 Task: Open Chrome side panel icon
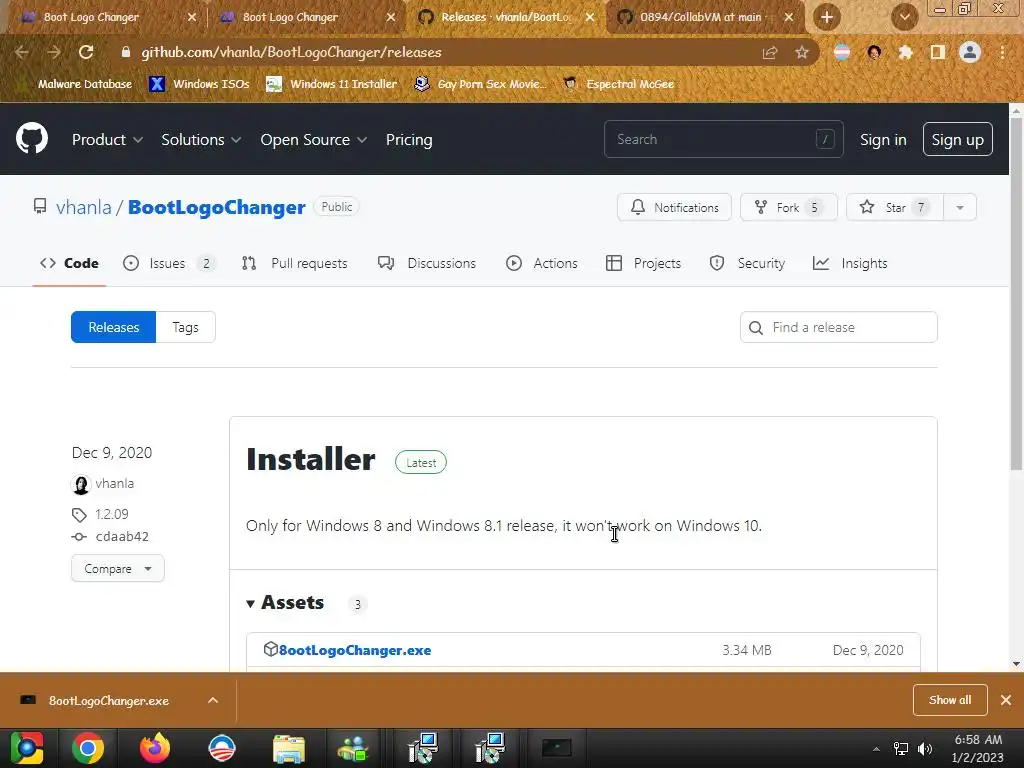938,52
